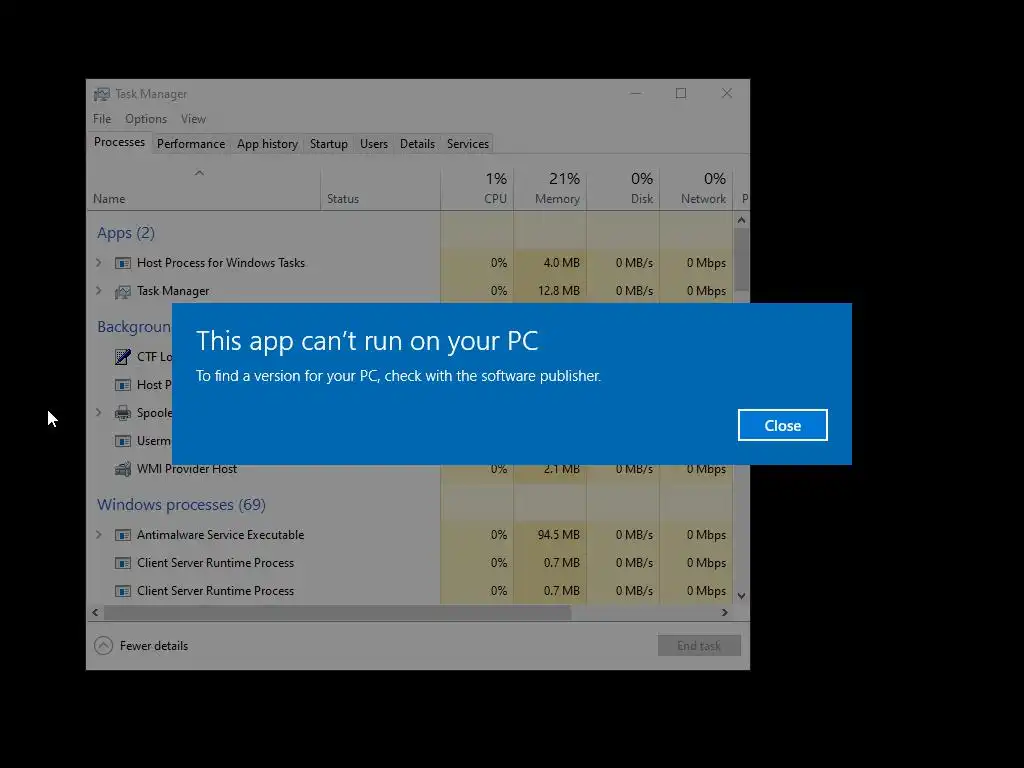Click Host Process for Windows Tasks icon
Screen dimensions: 1024x768
point(123,263)
